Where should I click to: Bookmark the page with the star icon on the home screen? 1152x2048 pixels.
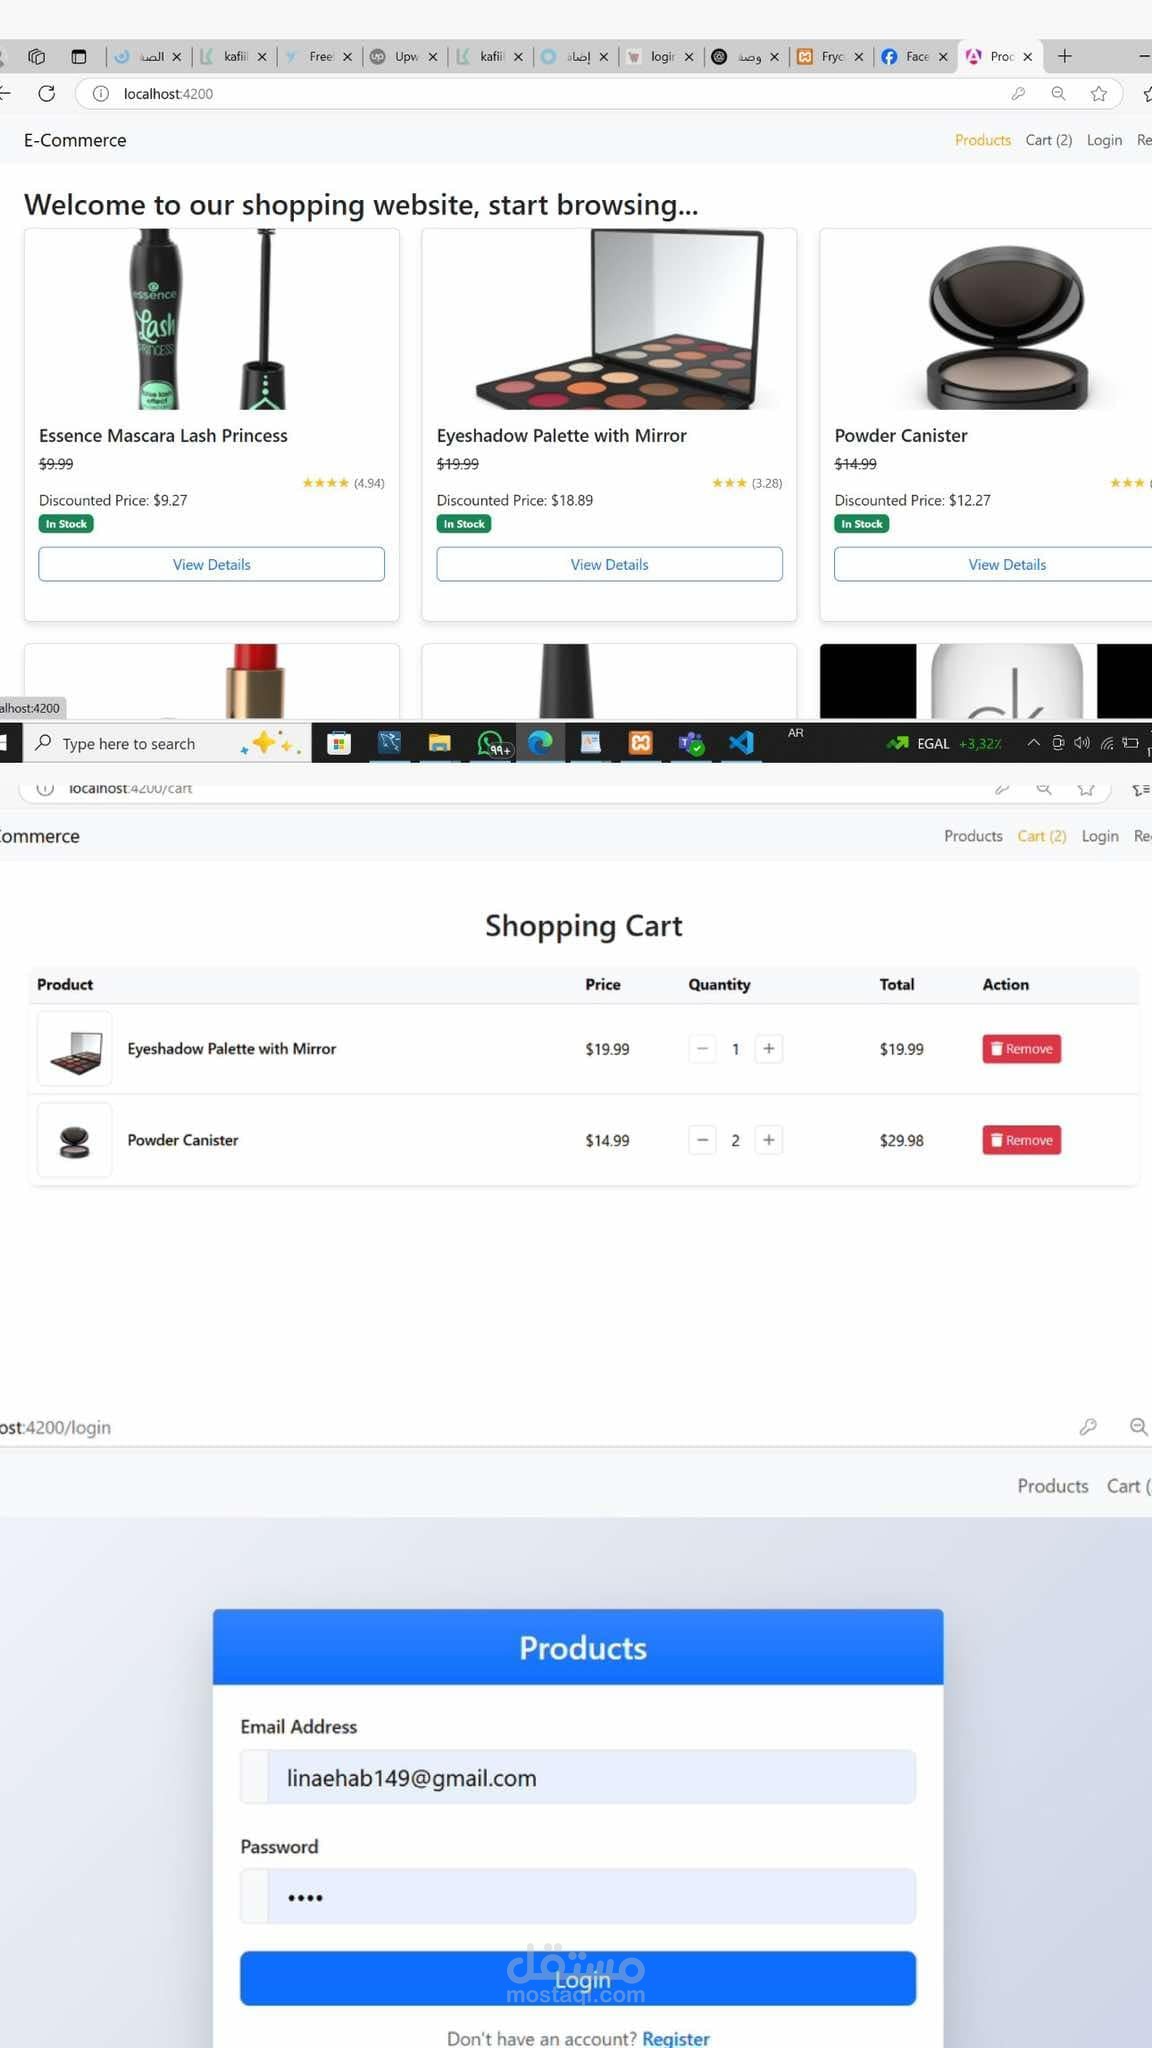(1099, 94)
